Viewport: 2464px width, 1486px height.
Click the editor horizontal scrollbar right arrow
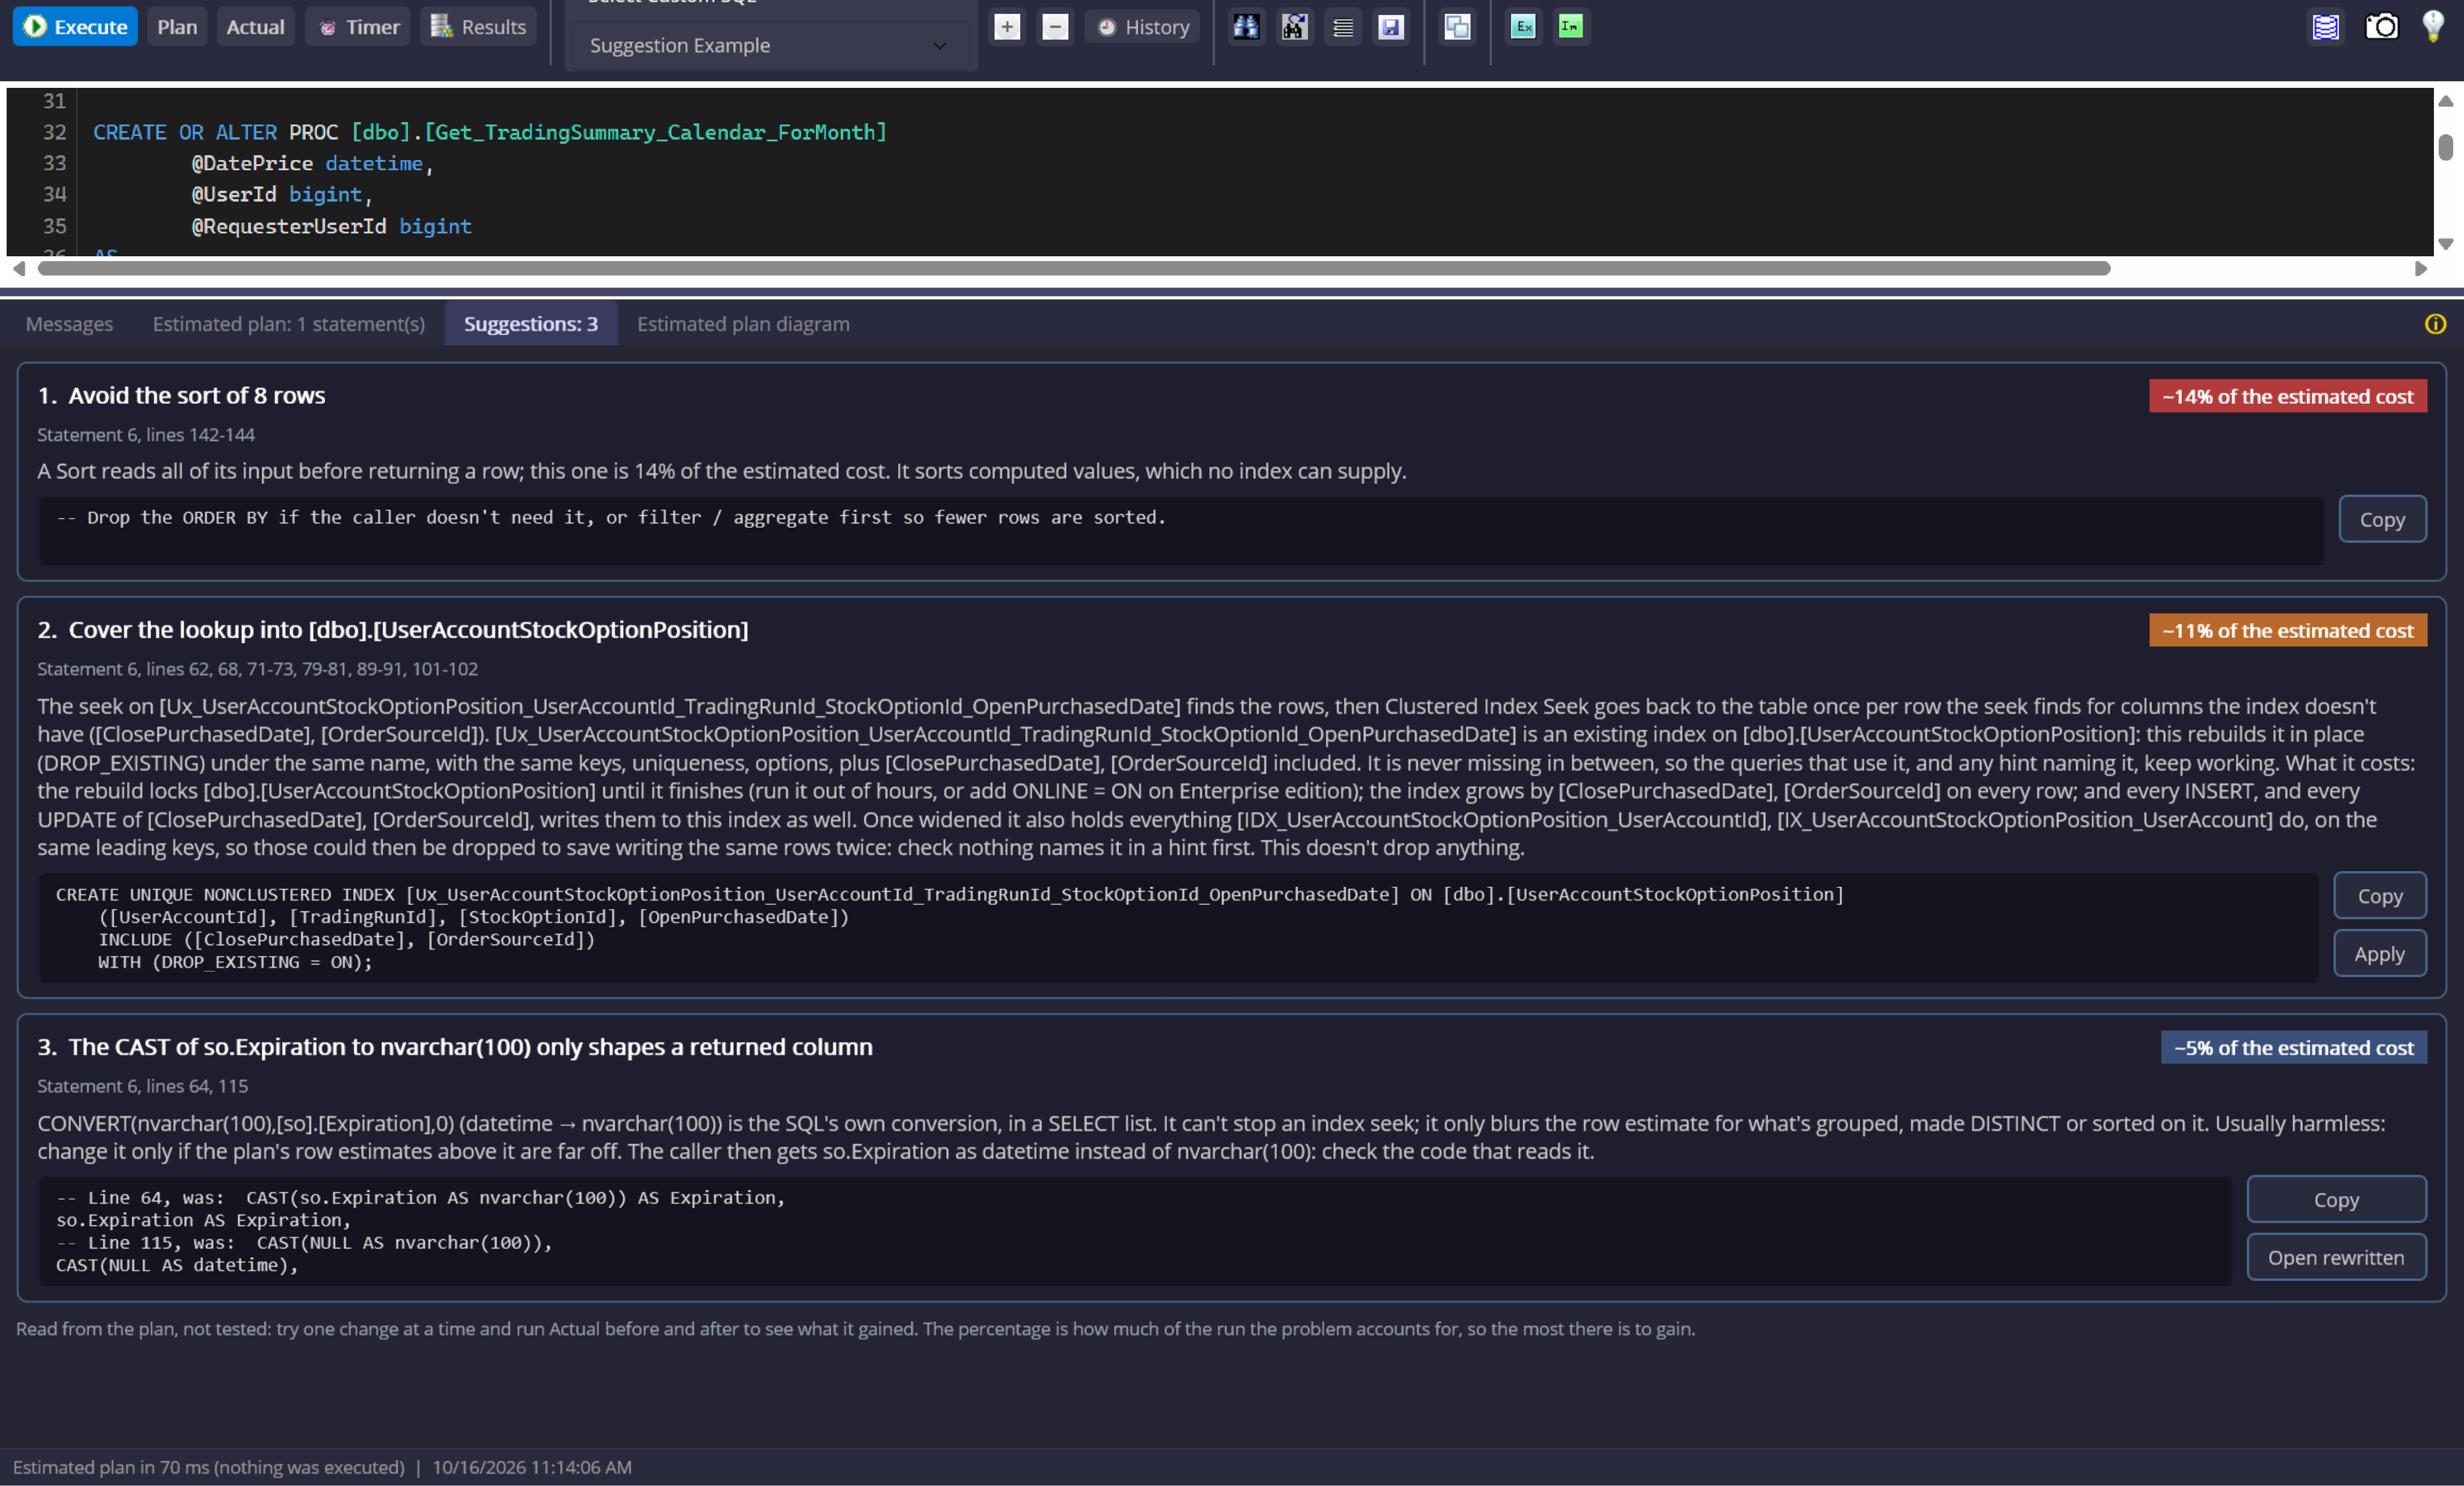2420,268
